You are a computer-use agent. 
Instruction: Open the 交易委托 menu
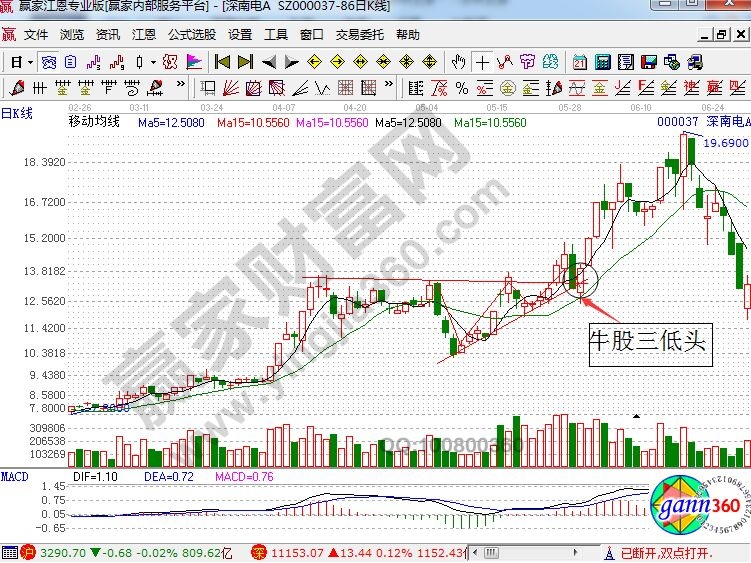coord(356,34)
